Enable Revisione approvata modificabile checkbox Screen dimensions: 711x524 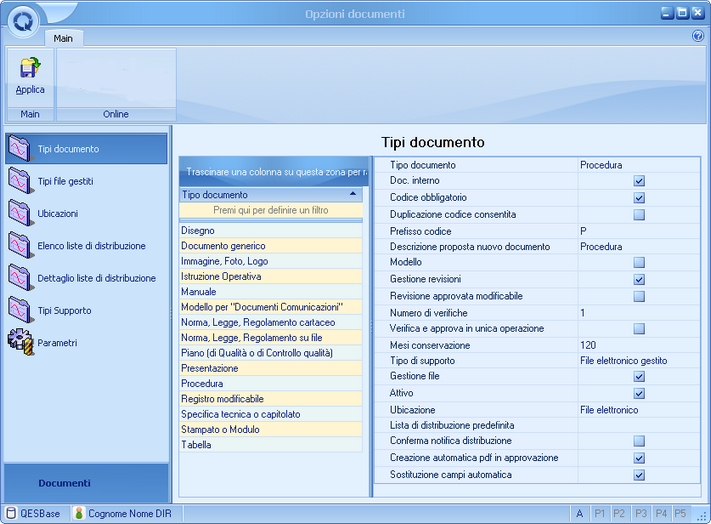(639, 296)
